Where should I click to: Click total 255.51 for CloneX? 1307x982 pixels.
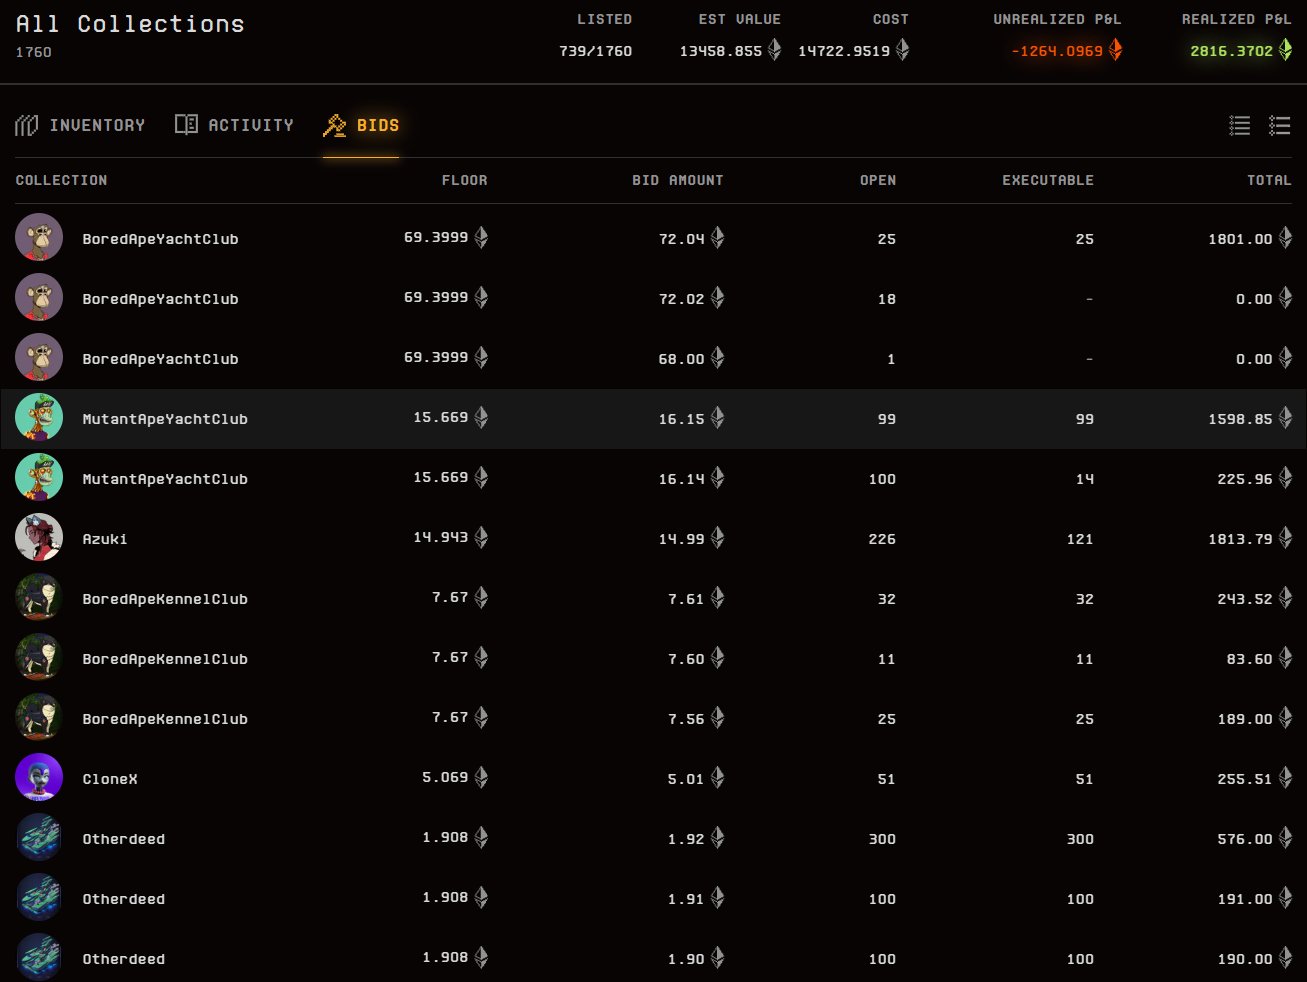coord(1245,779)
